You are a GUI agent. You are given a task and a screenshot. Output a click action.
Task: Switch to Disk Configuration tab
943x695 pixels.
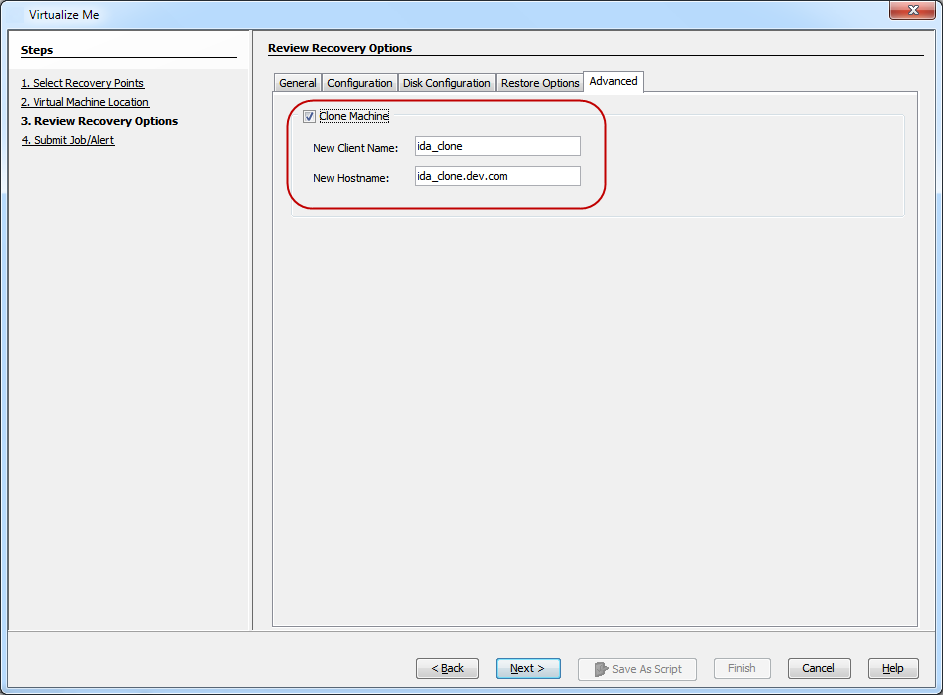446,83
